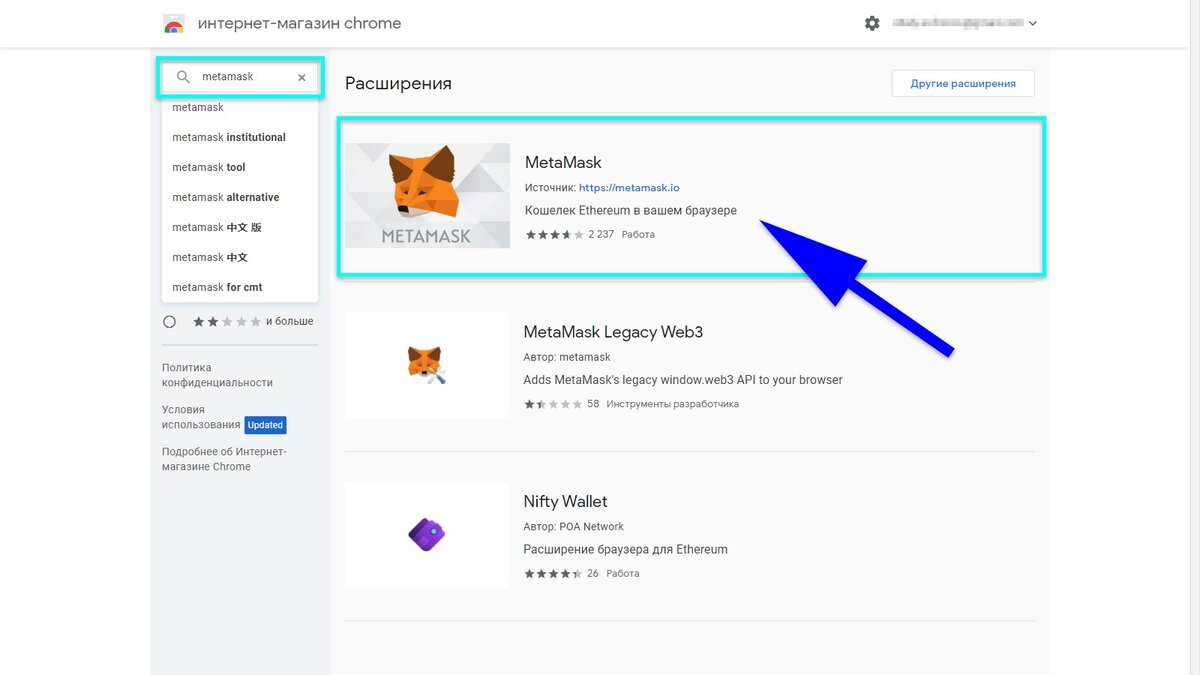This screenshot has width=1200, height=675.
Task: Click 'Adds MetaMask's legacy window.web3 API' description
Action: coord(683,380)
